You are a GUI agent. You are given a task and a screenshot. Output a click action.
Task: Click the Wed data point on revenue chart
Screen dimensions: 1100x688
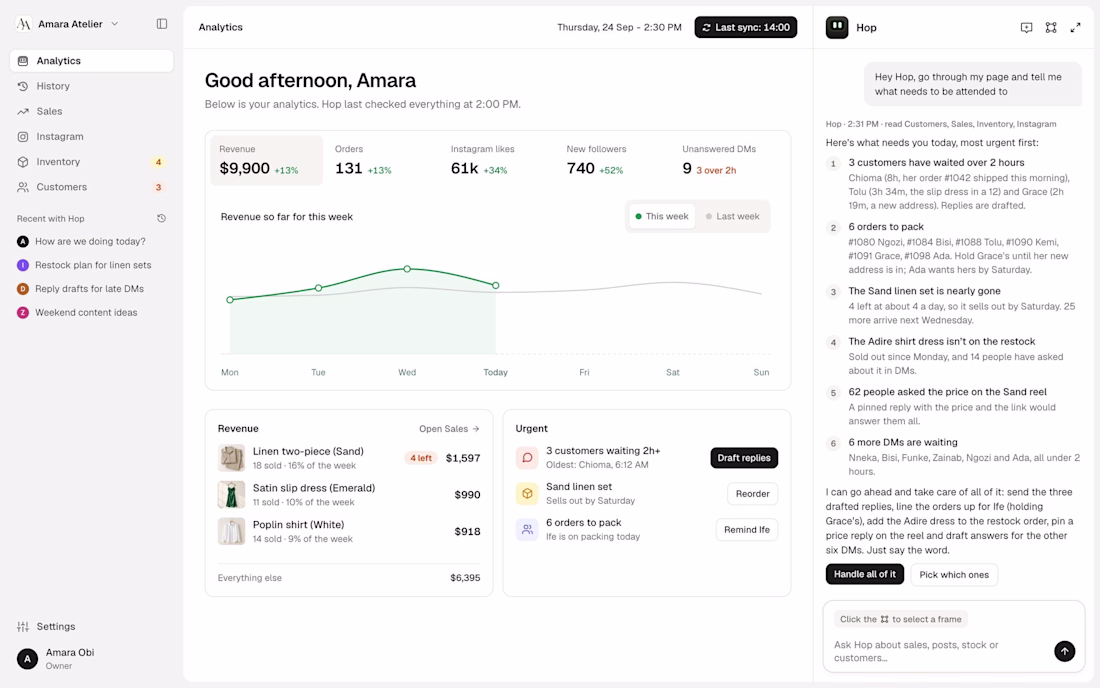coord(407,269)
